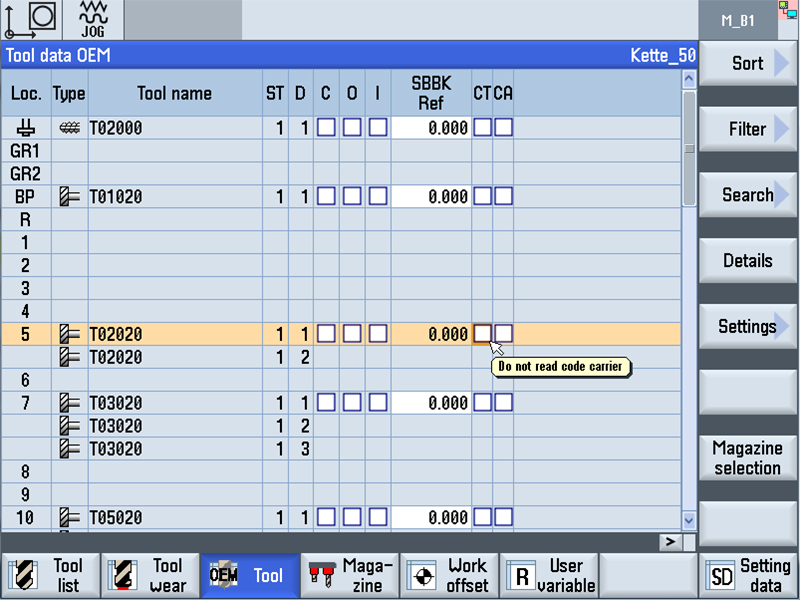Viewport: 800px width, 600px height.
Task: Open the Sort submenu
Action: pos(747,63)
